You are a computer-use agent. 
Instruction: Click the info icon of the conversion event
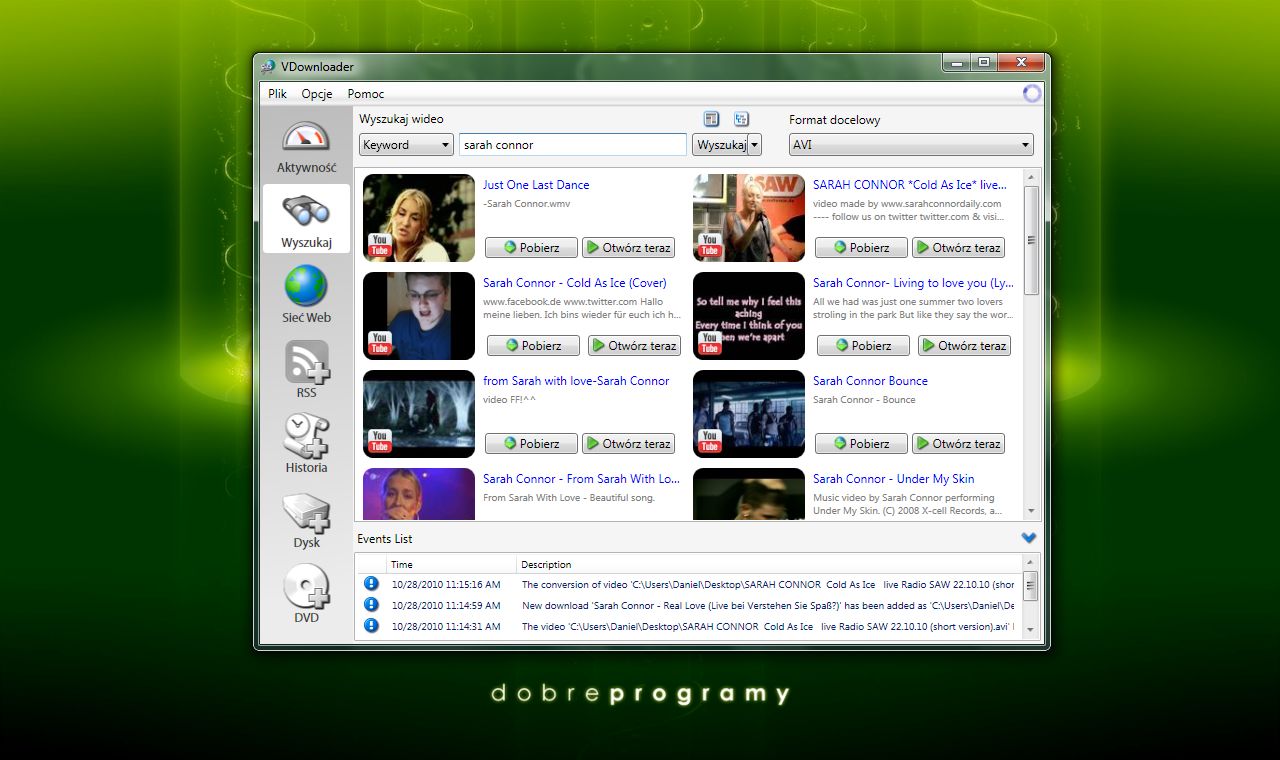[x=371, y=584]
